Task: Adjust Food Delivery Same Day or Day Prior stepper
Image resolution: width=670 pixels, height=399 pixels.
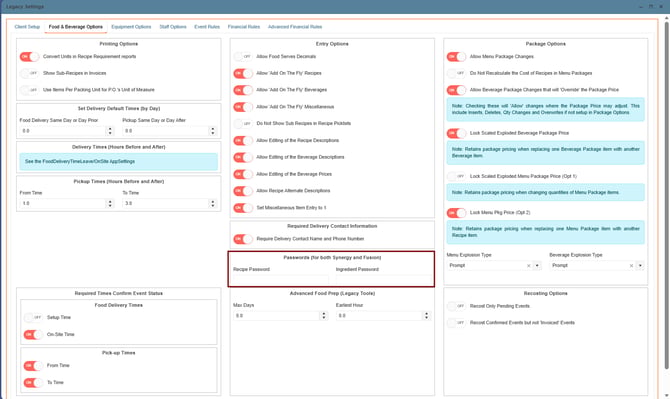Action: [110, 131]
